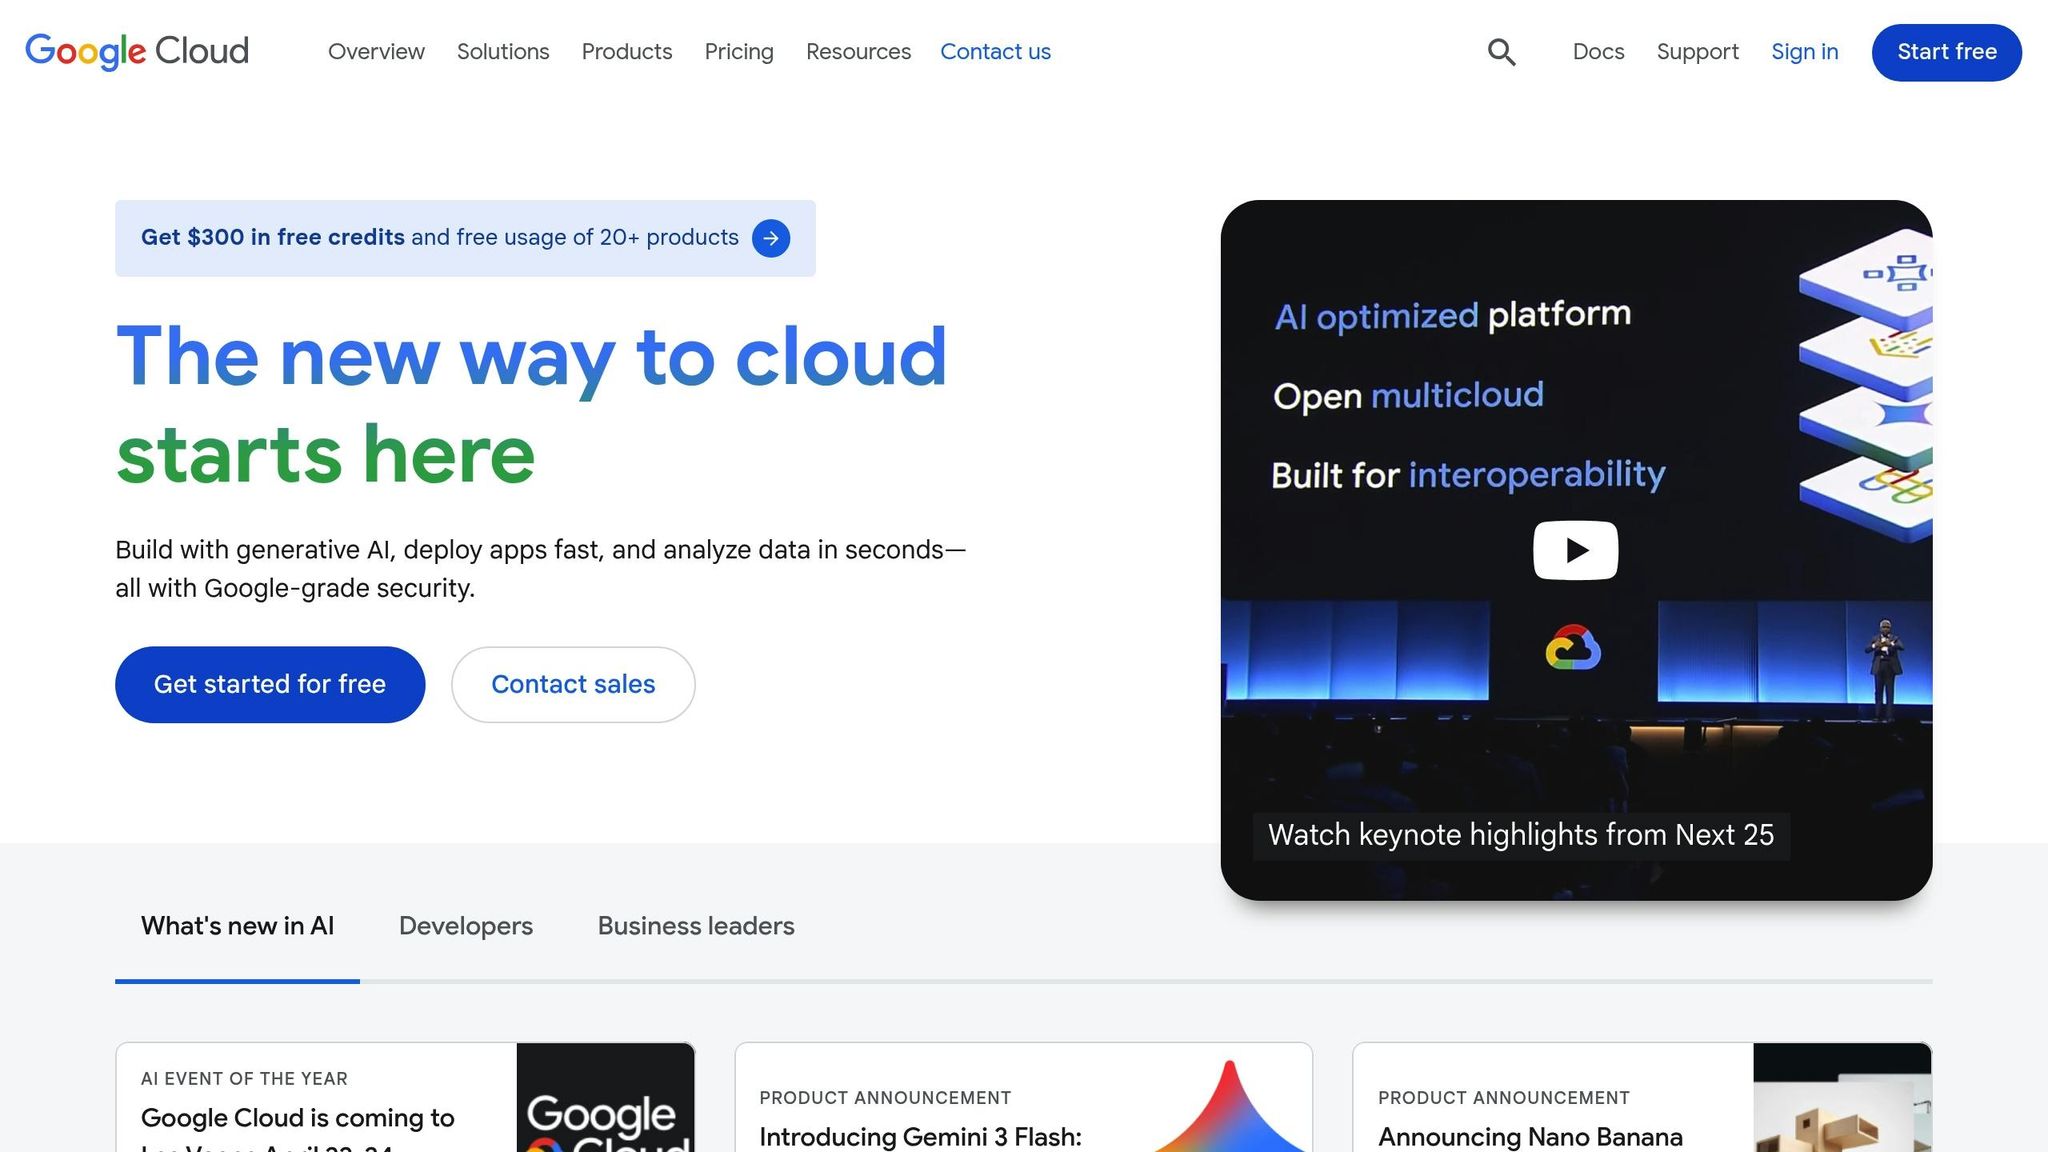This screenshot has height=1152, width=2048.
Task: Open the Resources menu
Action: tap(857, 51)
